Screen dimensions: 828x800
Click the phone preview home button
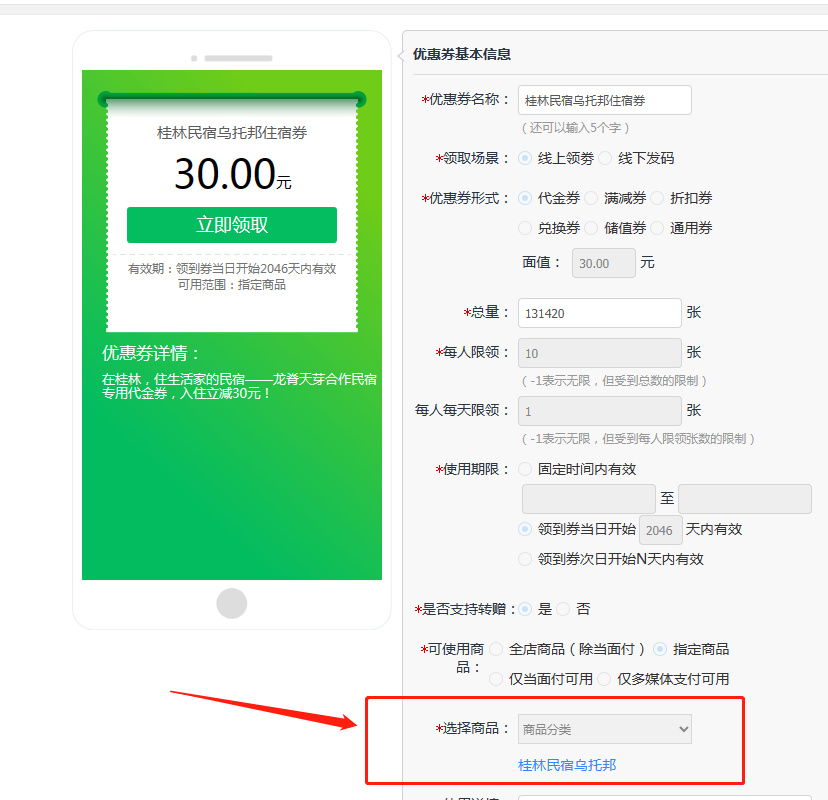pyautogui.click(x=232, y=603)
